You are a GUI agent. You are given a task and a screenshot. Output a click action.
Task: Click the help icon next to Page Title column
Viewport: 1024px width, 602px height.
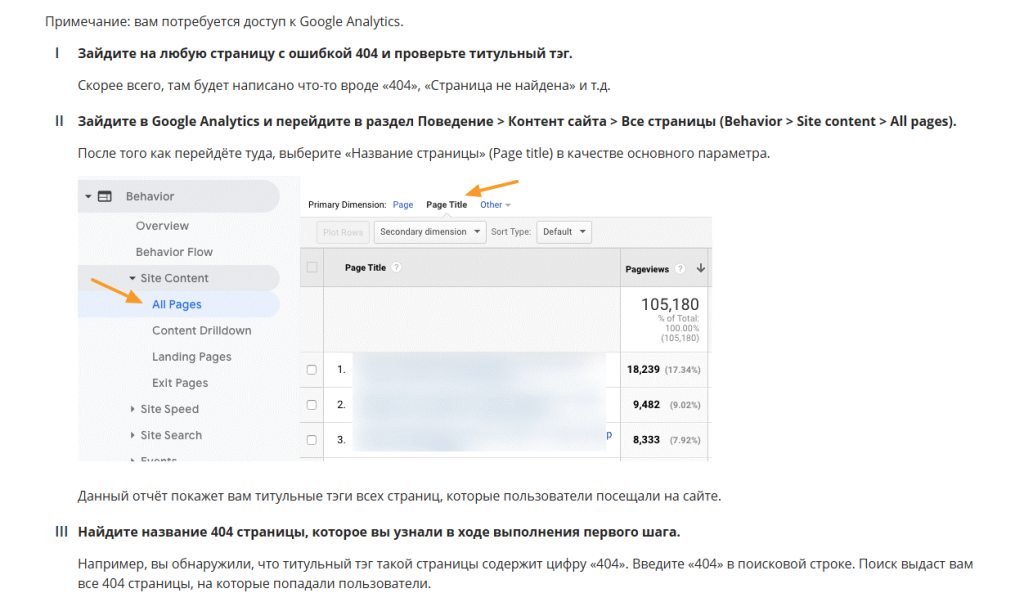pyautogui.click(x=397, y=267)
